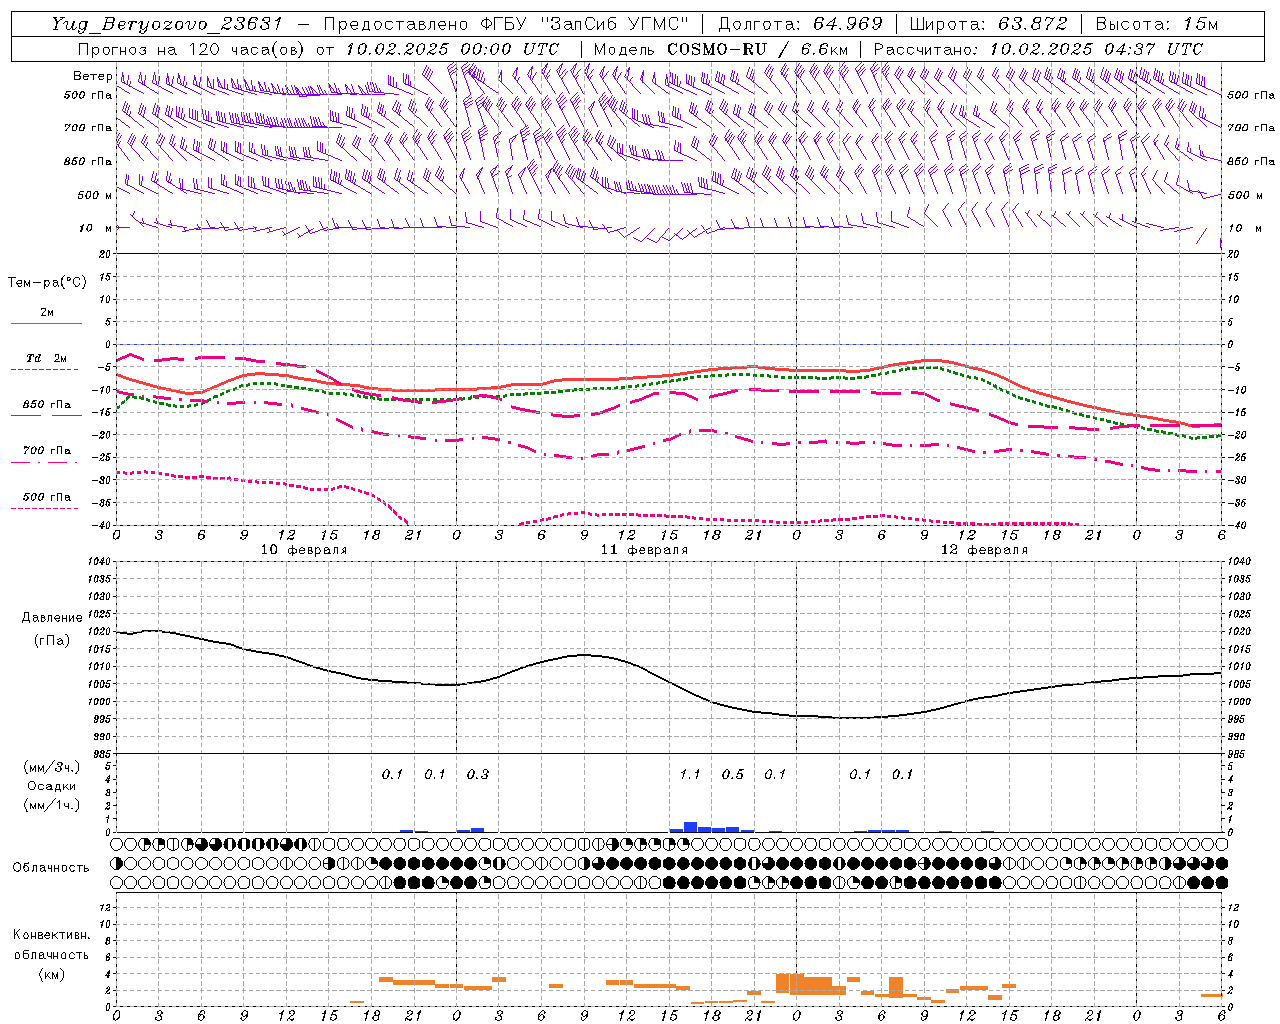Select the 0.5 precipitation amount value
The image size is (1280, 1024).
[733, 774]
